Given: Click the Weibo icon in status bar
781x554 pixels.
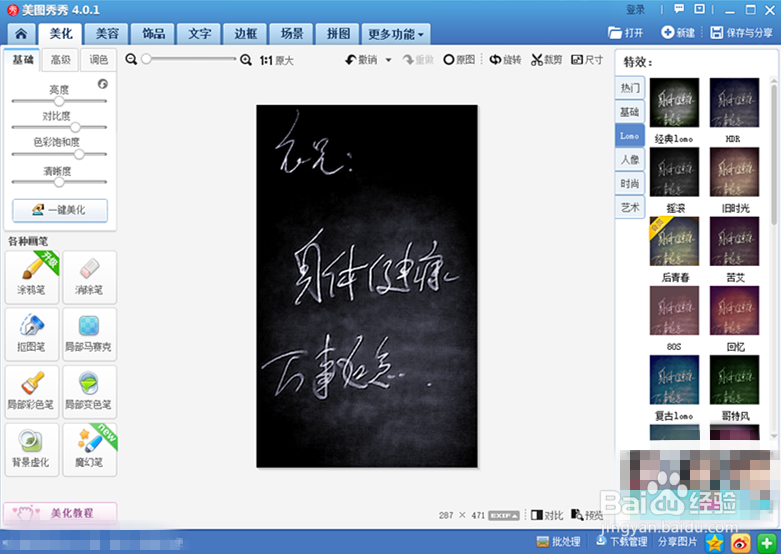Looking at the screenshot, I should click(x=741, y=543).
